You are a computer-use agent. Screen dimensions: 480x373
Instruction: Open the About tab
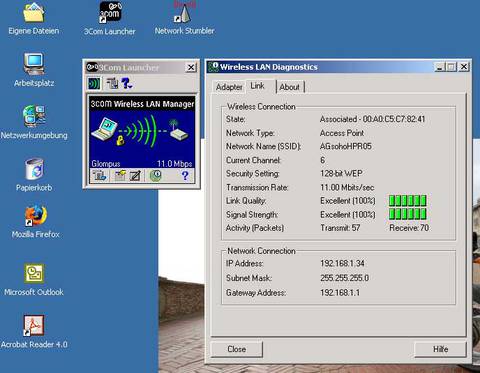coord(290,87)
